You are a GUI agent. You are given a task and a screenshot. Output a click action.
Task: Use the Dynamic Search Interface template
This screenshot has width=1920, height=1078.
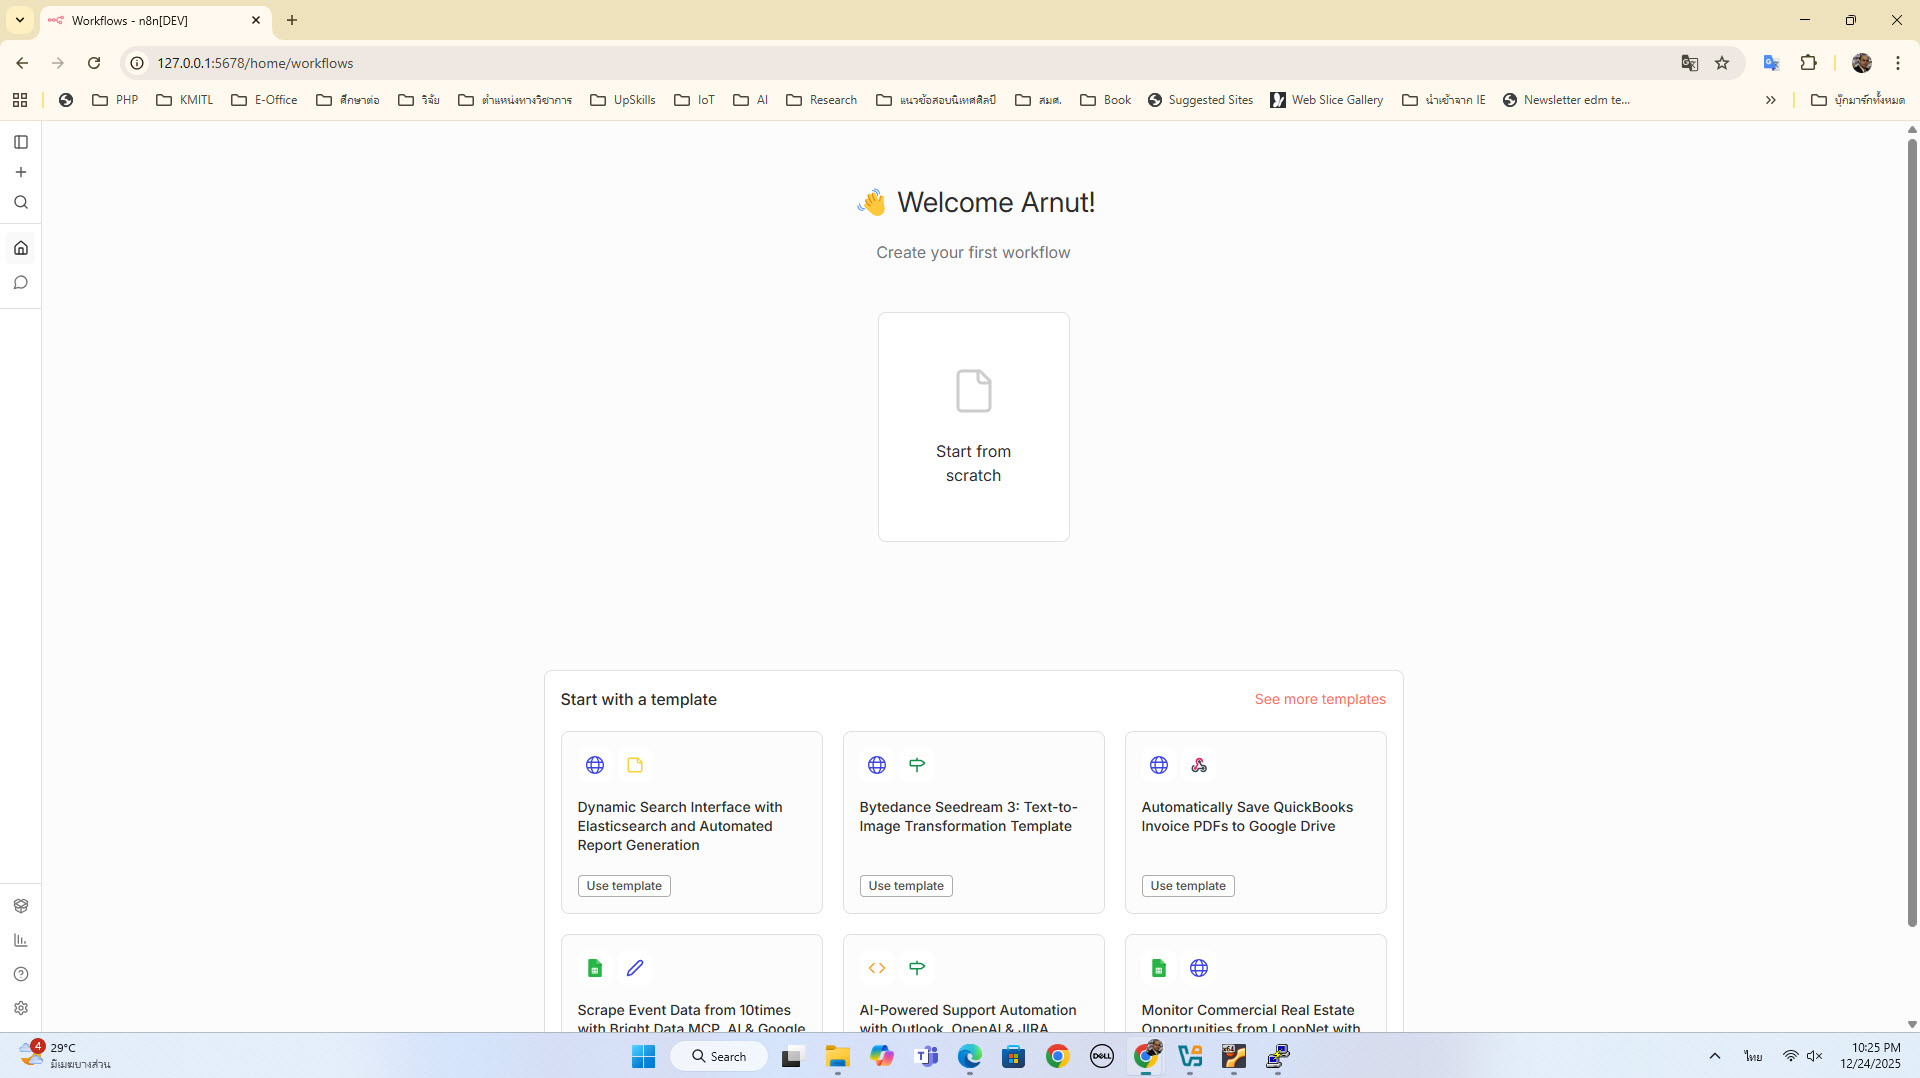pyautogui.click(x=624, y=886)
